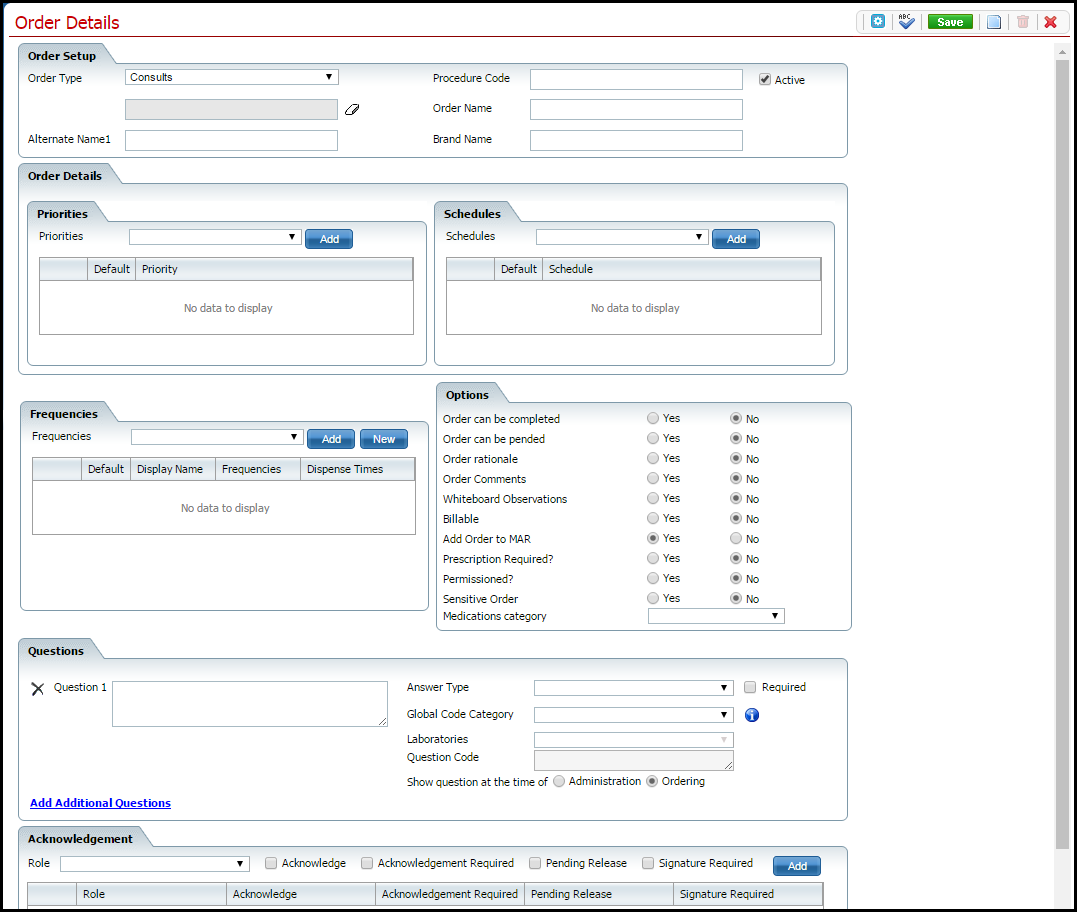The width and height of the screenshot is (1077, 912).
Task: Remove Question 1 using the X icon
Action: coord(38,688)
